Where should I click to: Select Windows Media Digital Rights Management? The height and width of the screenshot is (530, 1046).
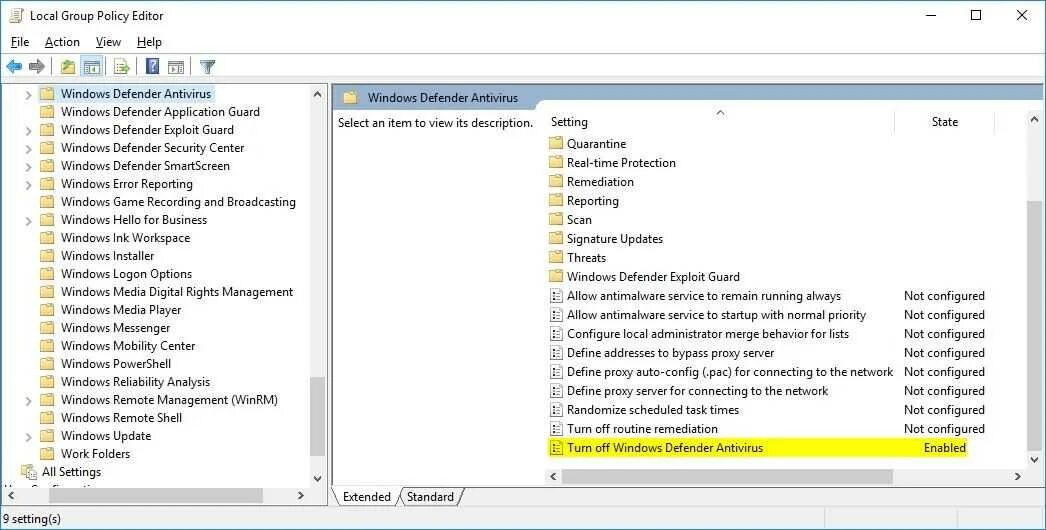177,292
